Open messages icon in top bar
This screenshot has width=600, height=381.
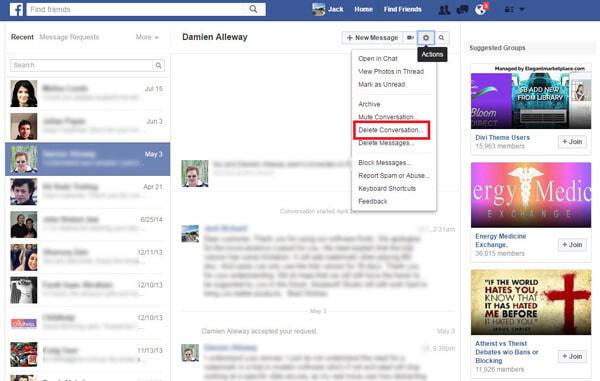click(462, 10)
